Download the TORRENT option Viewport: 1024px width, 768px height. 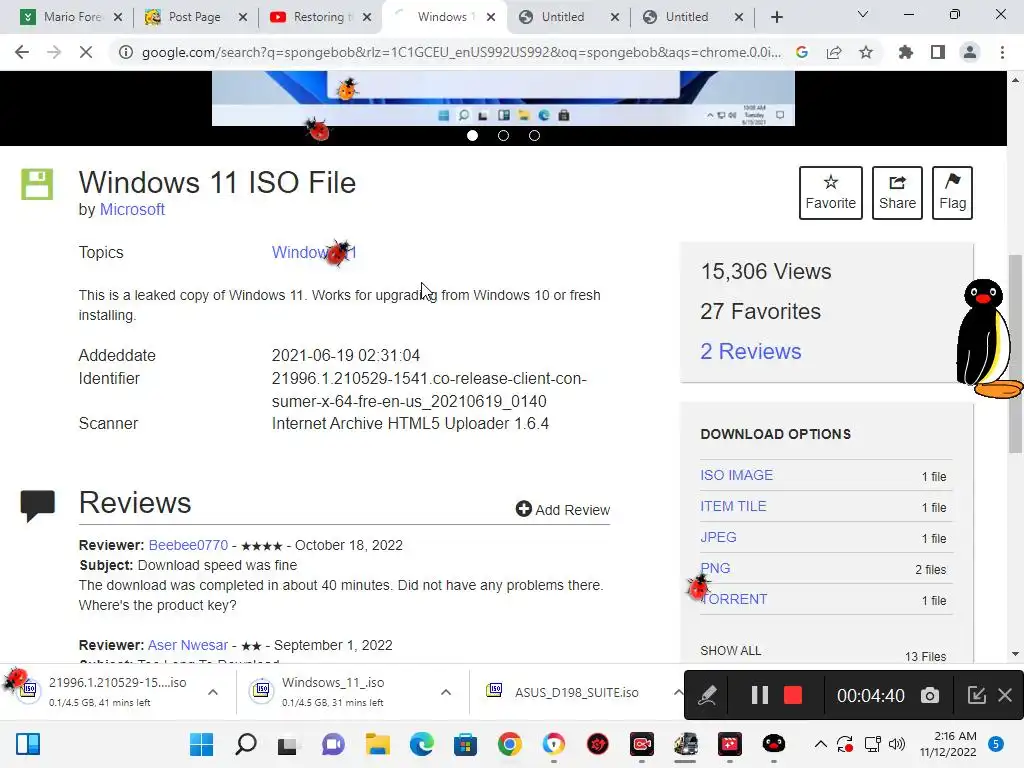pyautogui.click(x=733, y=600)
